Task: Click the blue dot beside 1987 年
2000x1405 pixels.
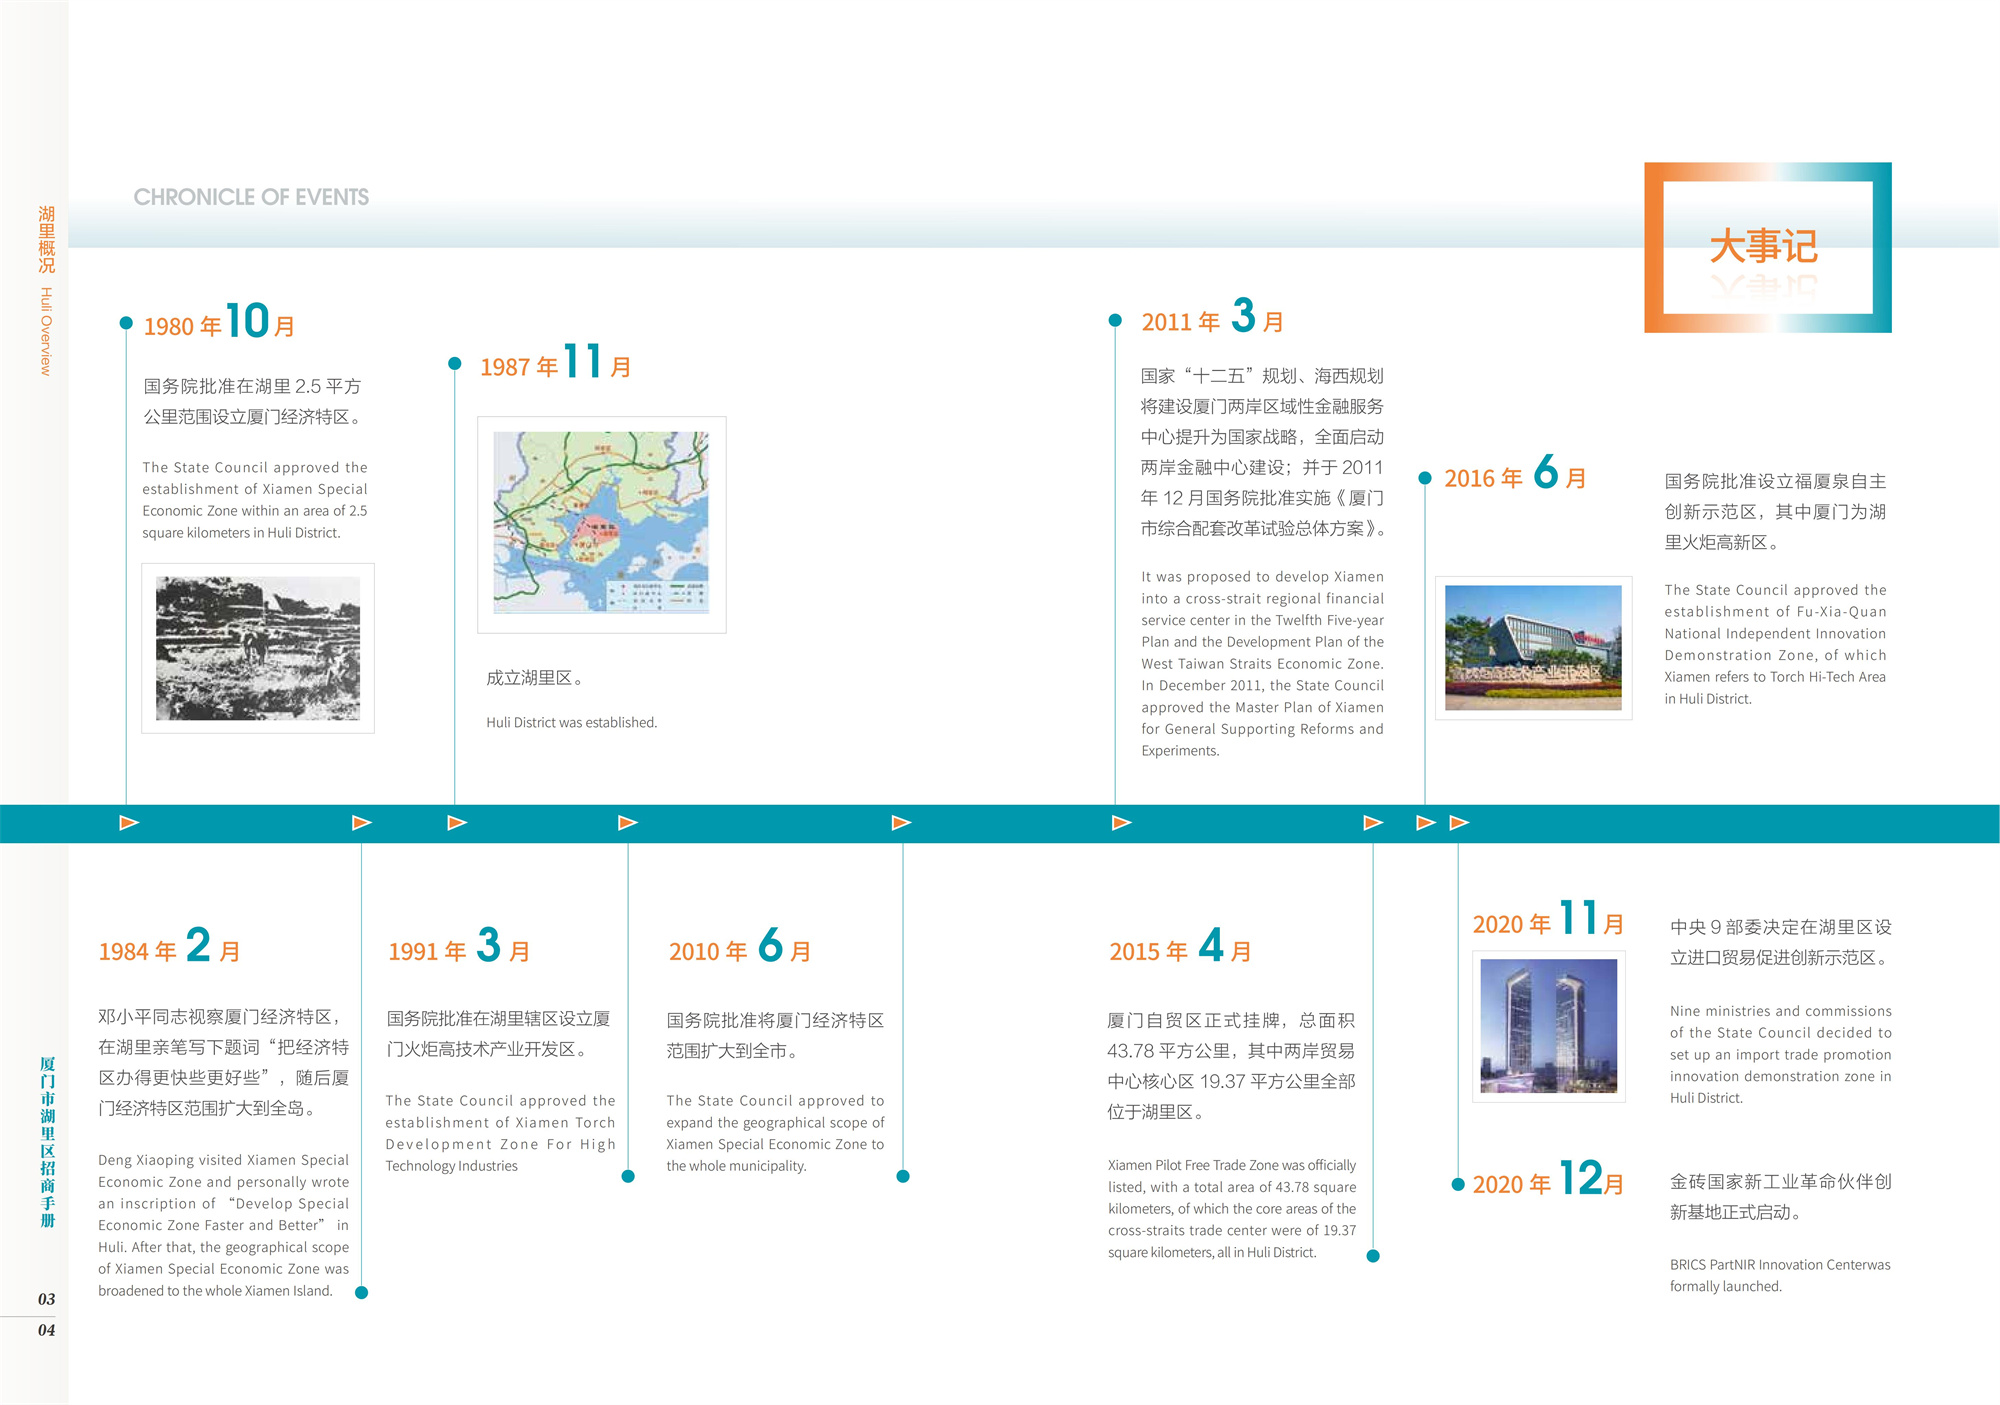Action: [x=455, y=363]
